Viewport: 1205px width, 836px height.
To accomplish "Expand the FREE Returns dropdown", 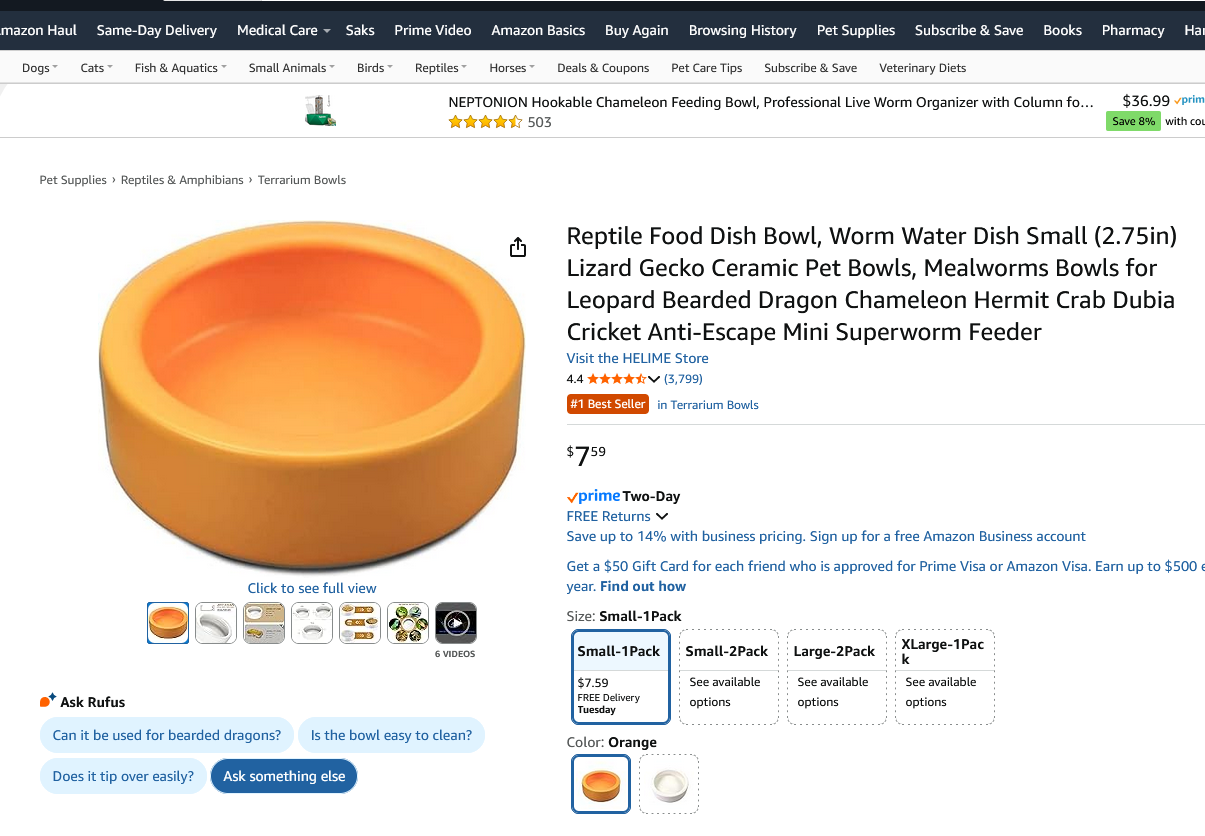I will pos(617,516).
